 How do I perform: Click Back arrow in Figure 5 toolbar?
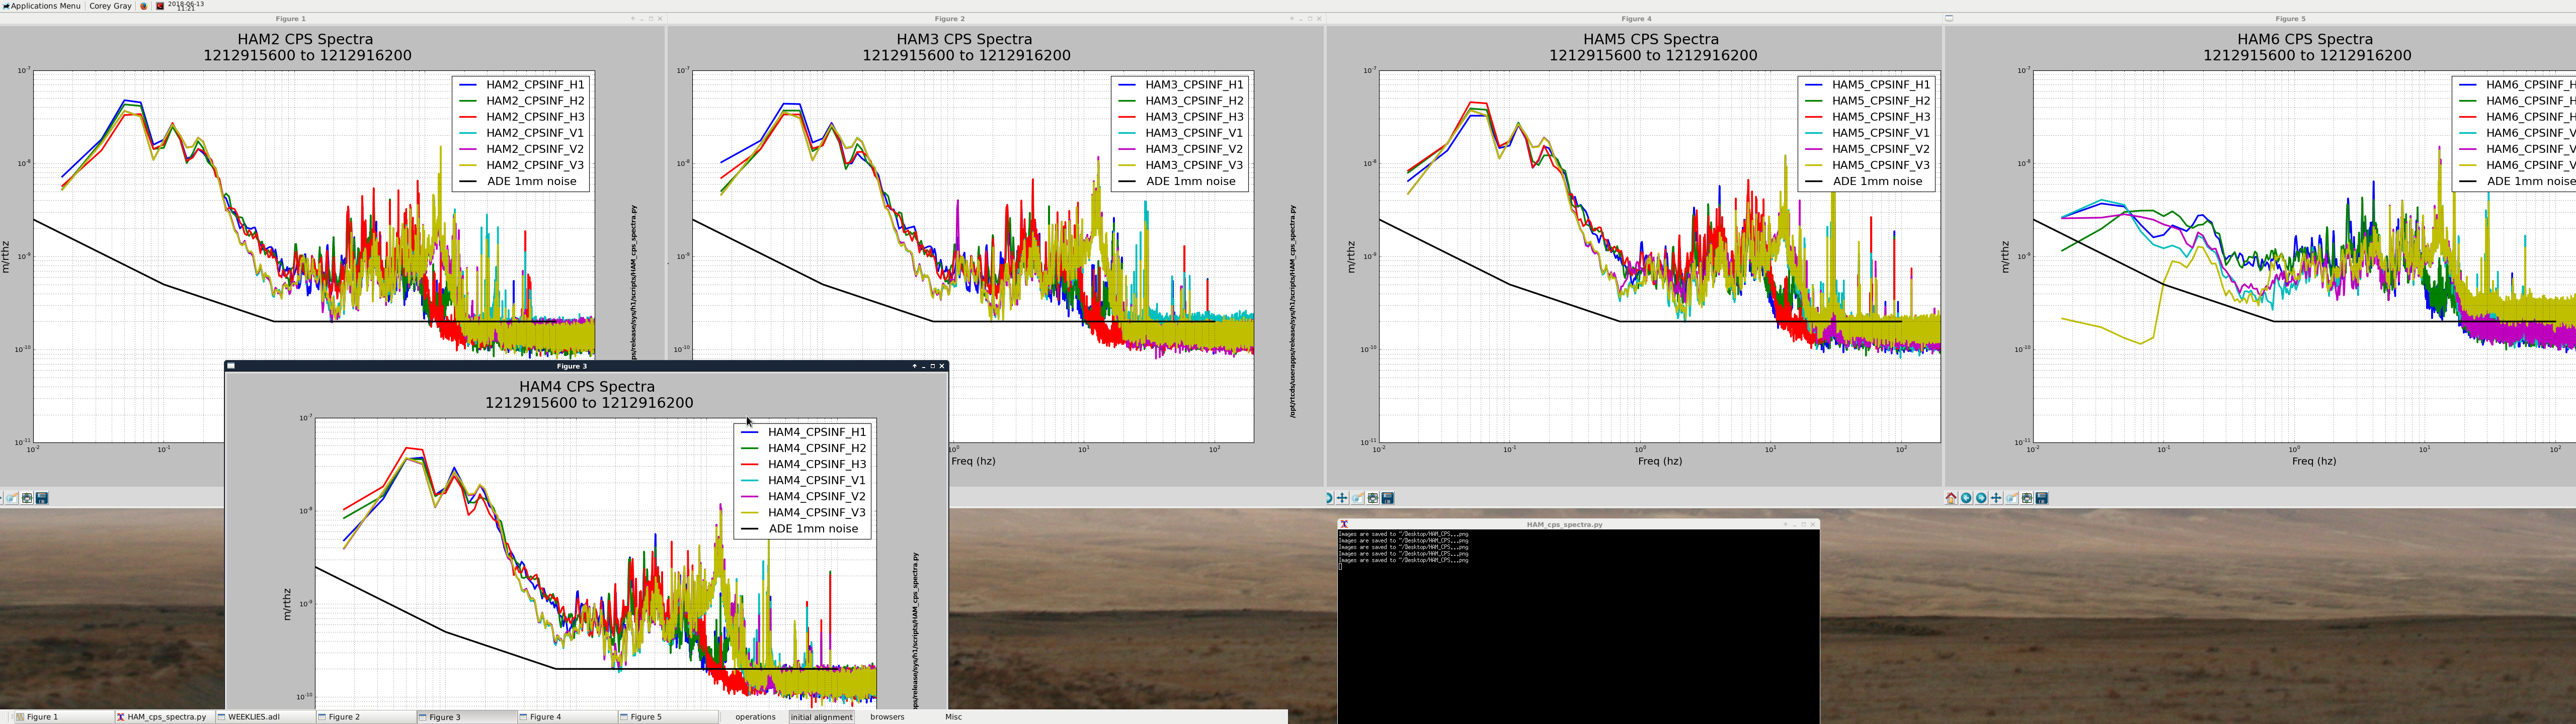pyautogui.click(x=1966, y=498)
